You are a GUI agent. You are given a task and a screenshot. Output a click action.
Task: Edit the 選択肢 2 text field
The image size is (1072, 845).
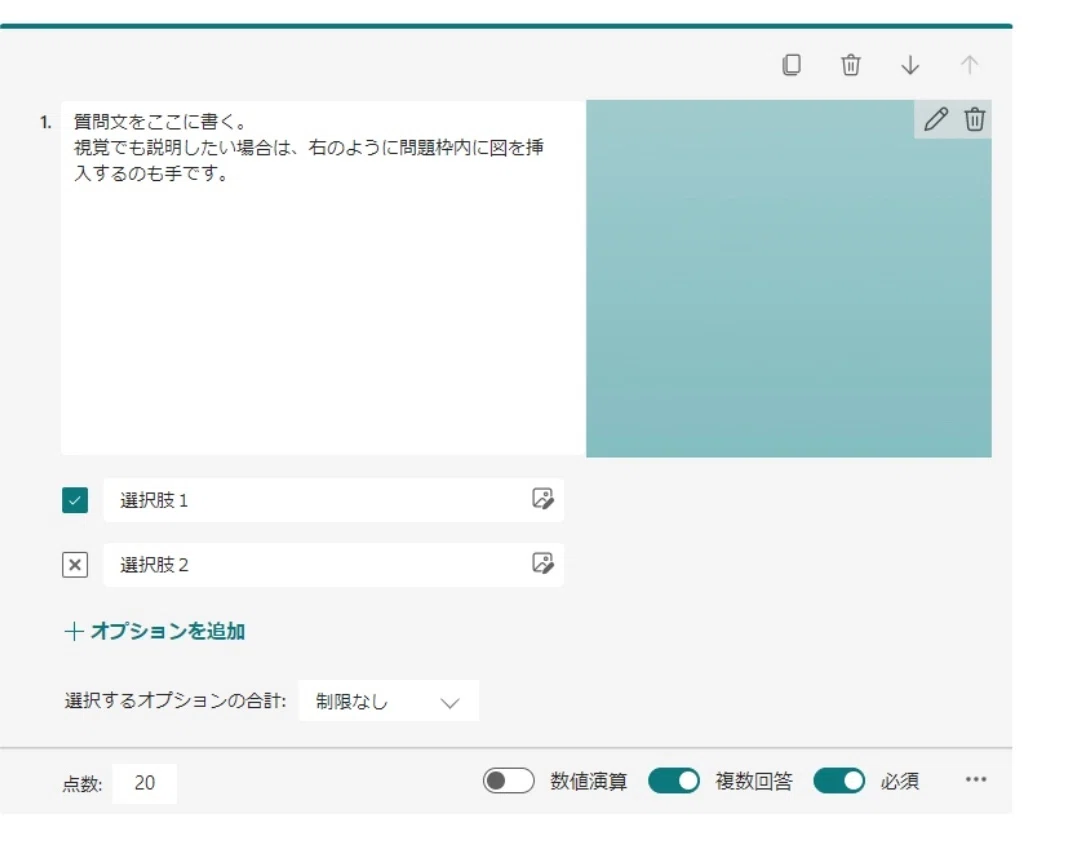click(334, 565)
